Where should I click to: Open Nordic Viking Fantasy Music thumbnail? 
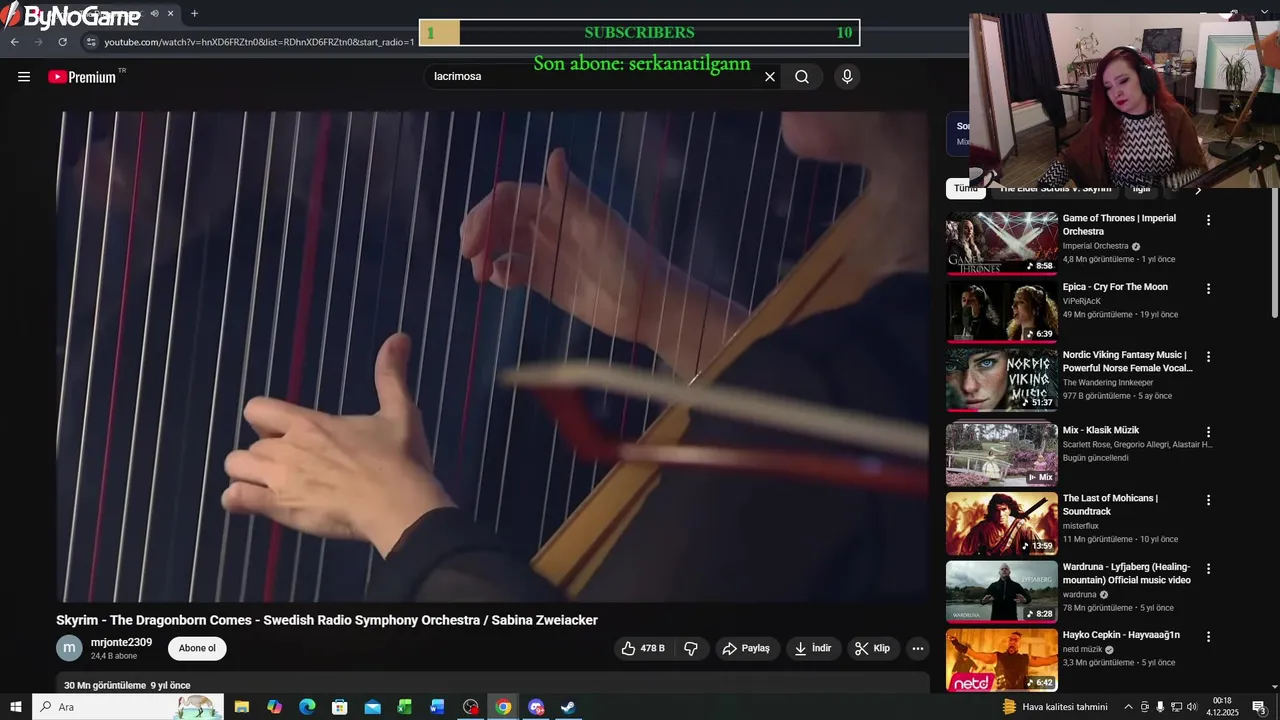(x=1002, y=380)
